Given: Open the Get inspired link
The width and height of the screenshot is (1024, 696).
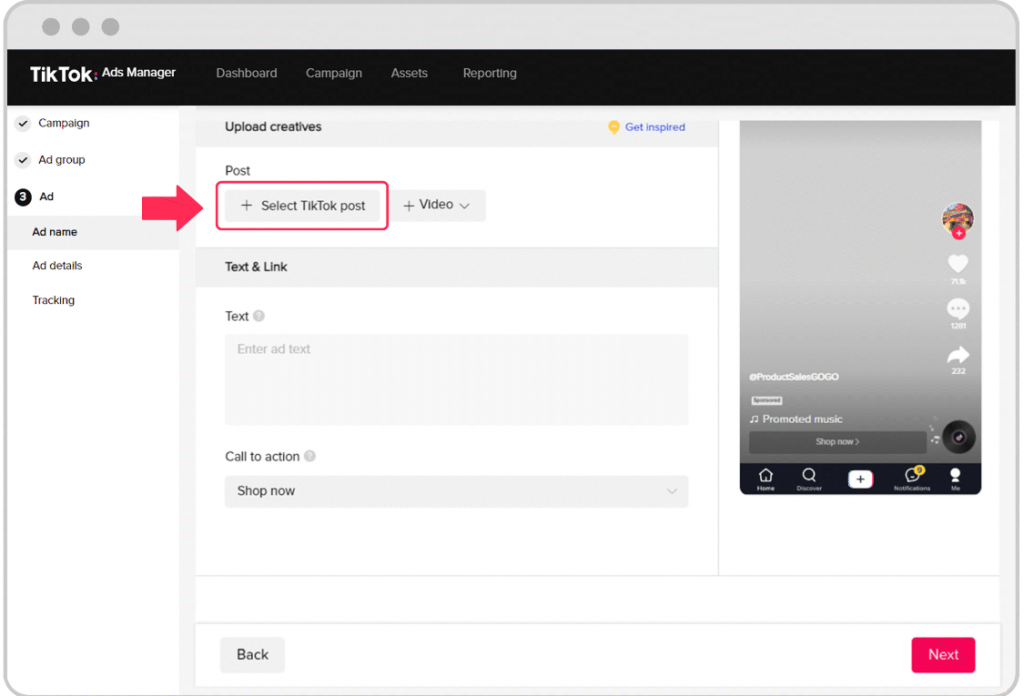Looking at the screenshot, I should [x=655, y=127].
